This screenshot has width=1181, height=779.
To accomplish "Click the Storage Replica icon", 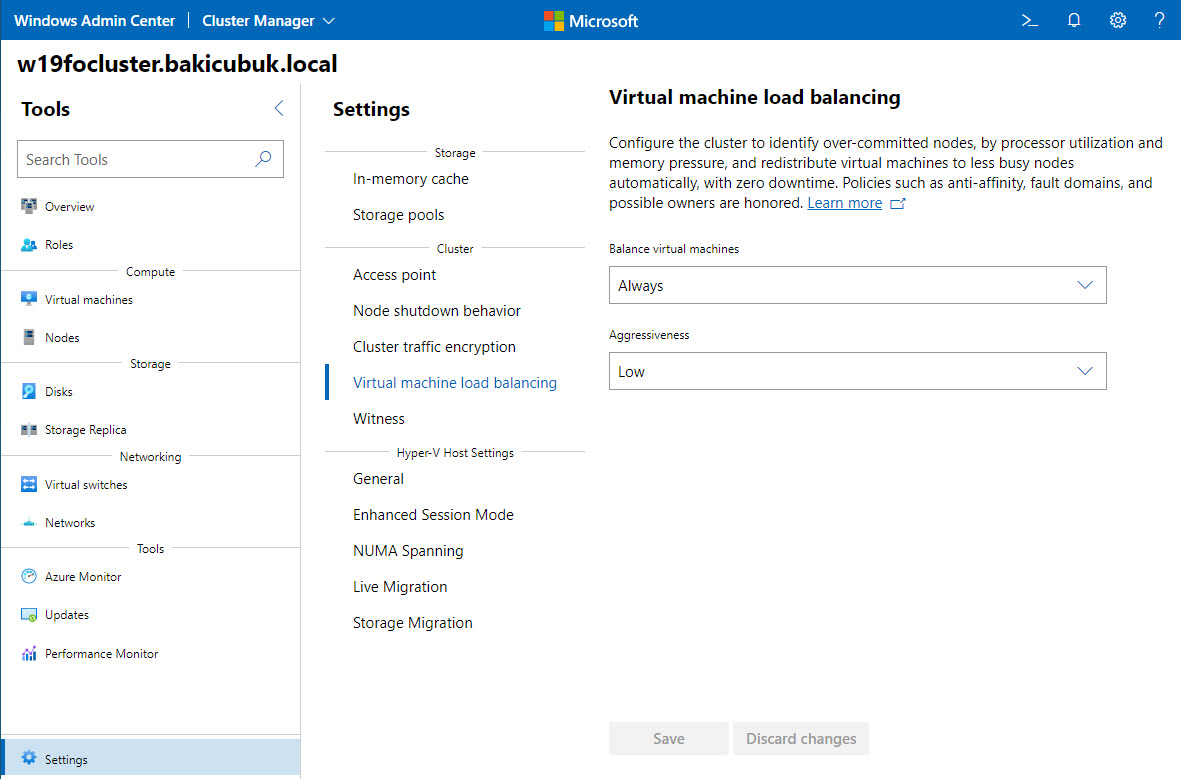I will click(x=29, y=430).
